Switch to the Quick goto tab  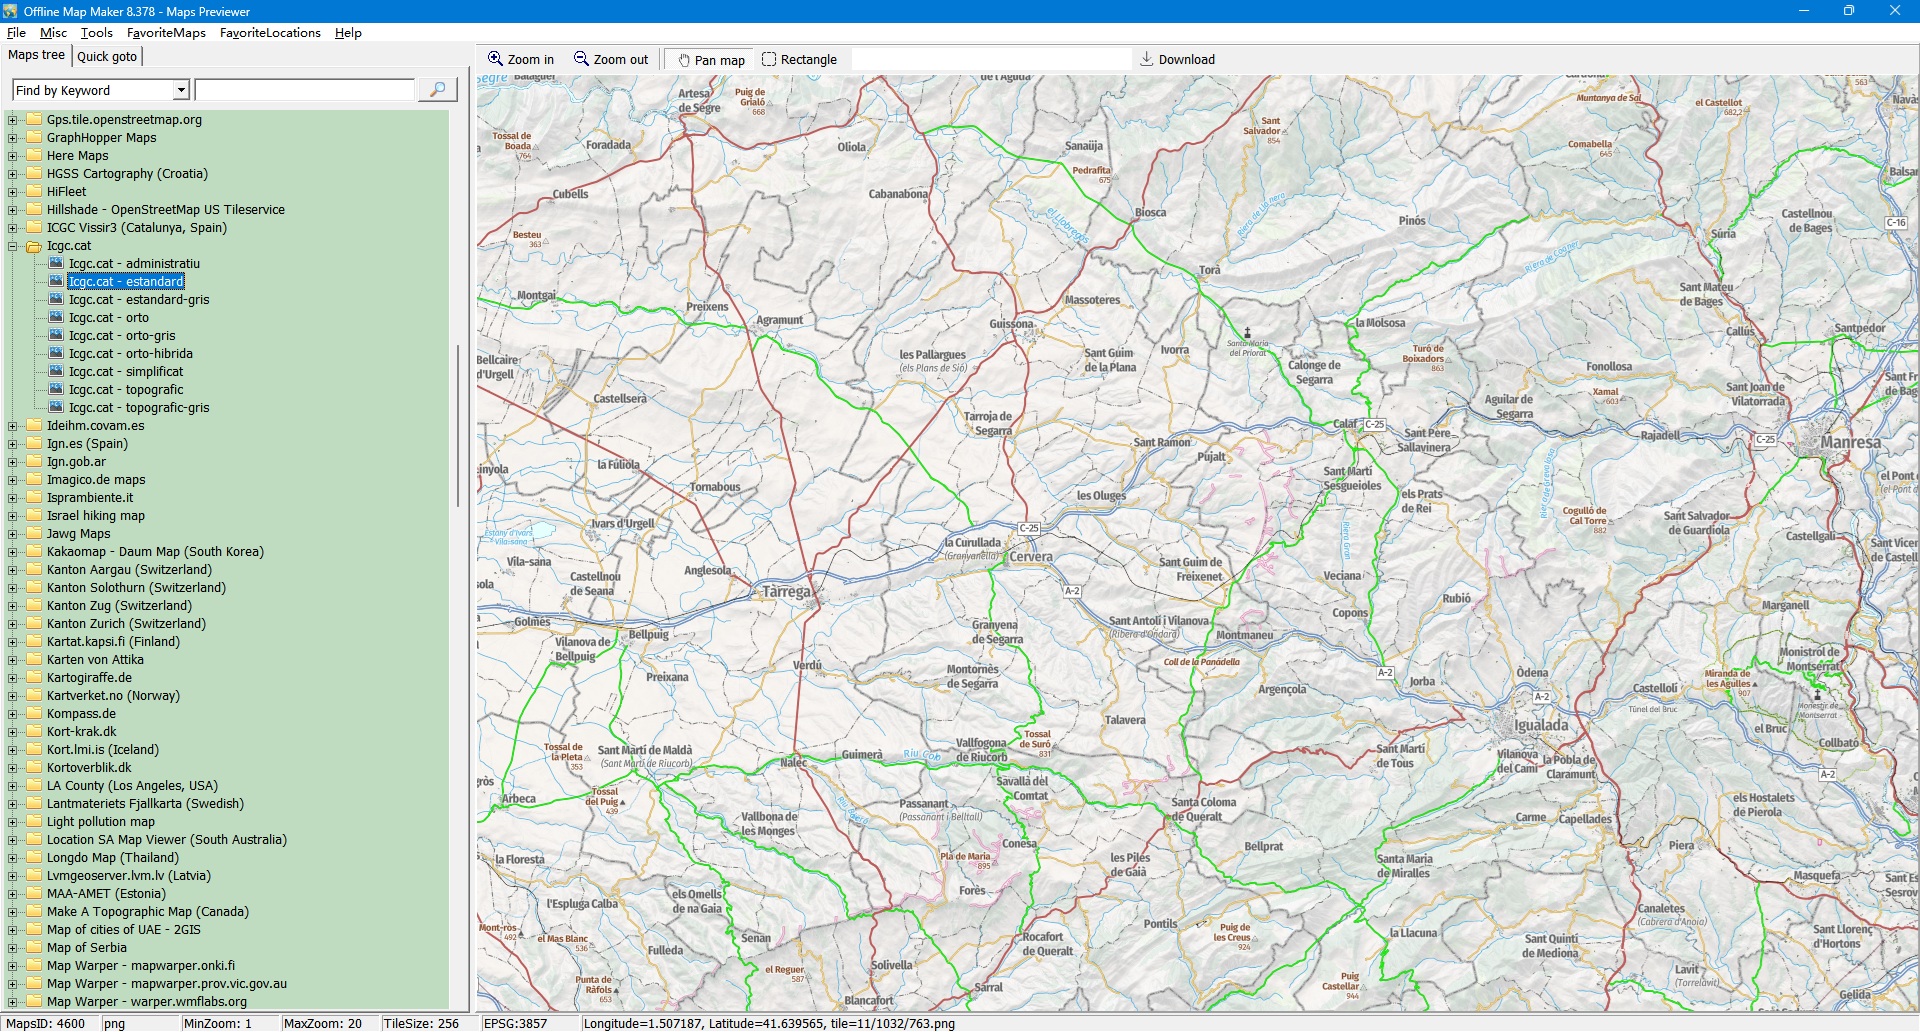[107, 56]
